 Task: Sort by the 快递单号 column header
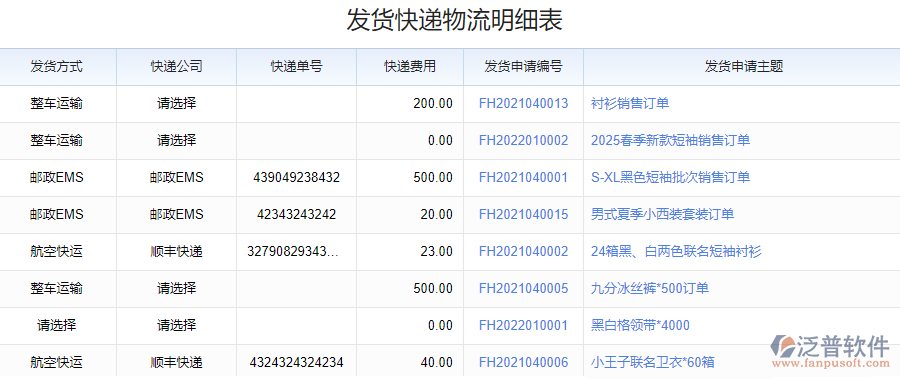(x=297, y=67)
